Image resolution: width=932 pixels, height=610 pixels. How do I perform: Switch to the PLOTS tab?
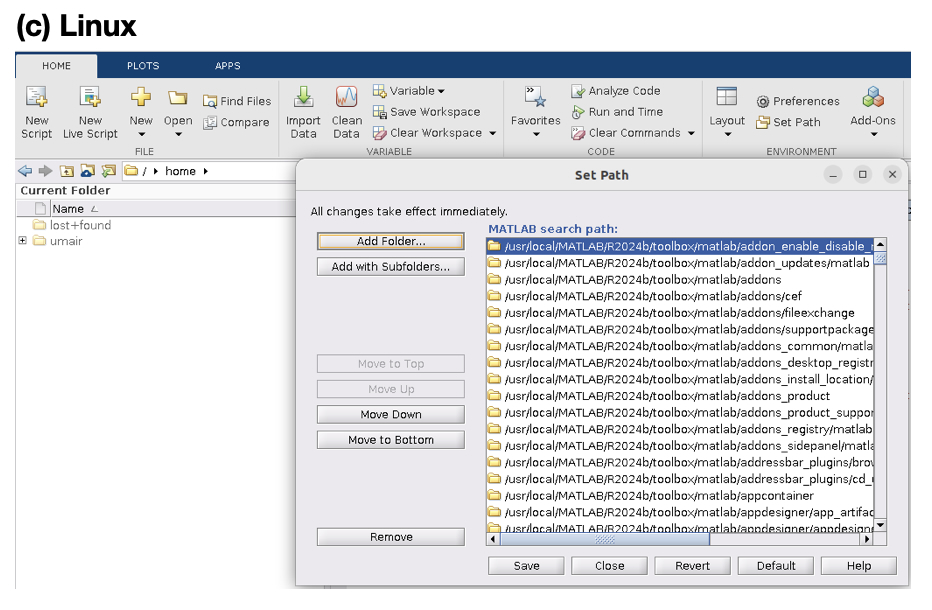(143, 66)
